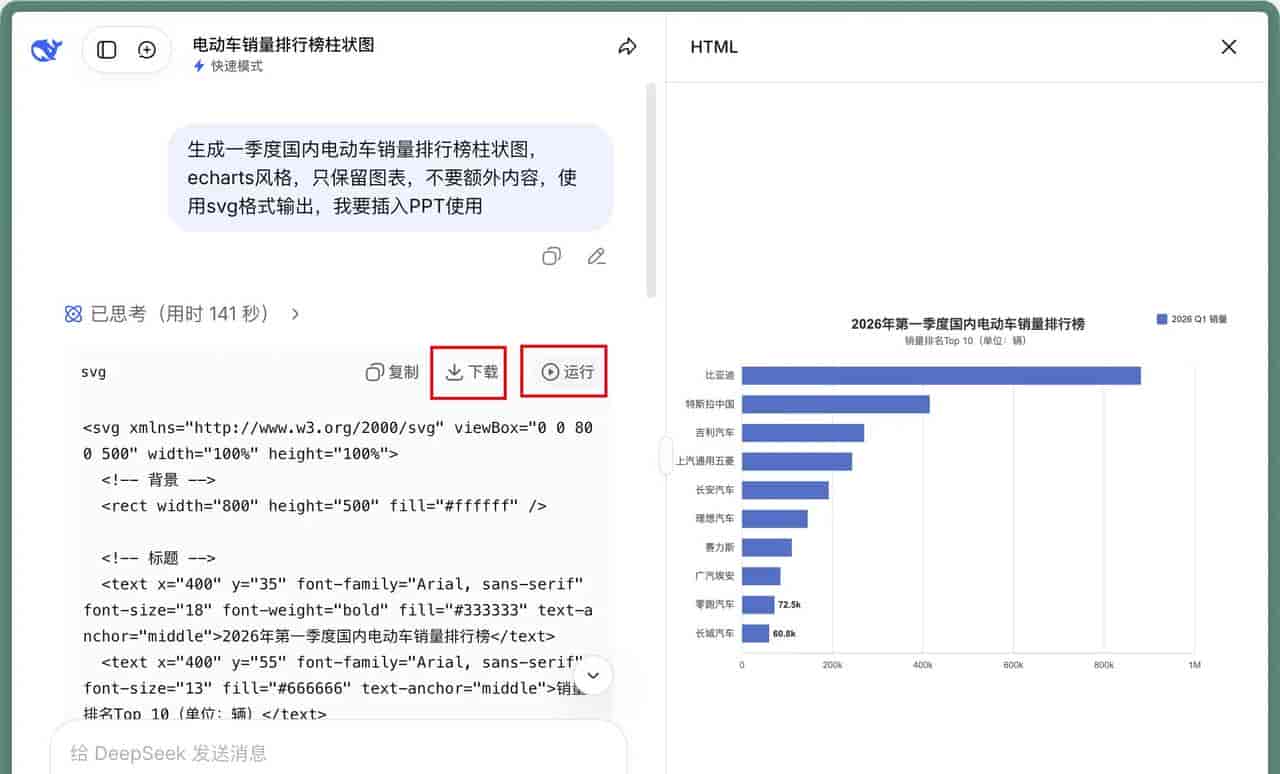Click the chart title 2026年第一季度国内电动车销量排行榜

click(x=968, y=323)
